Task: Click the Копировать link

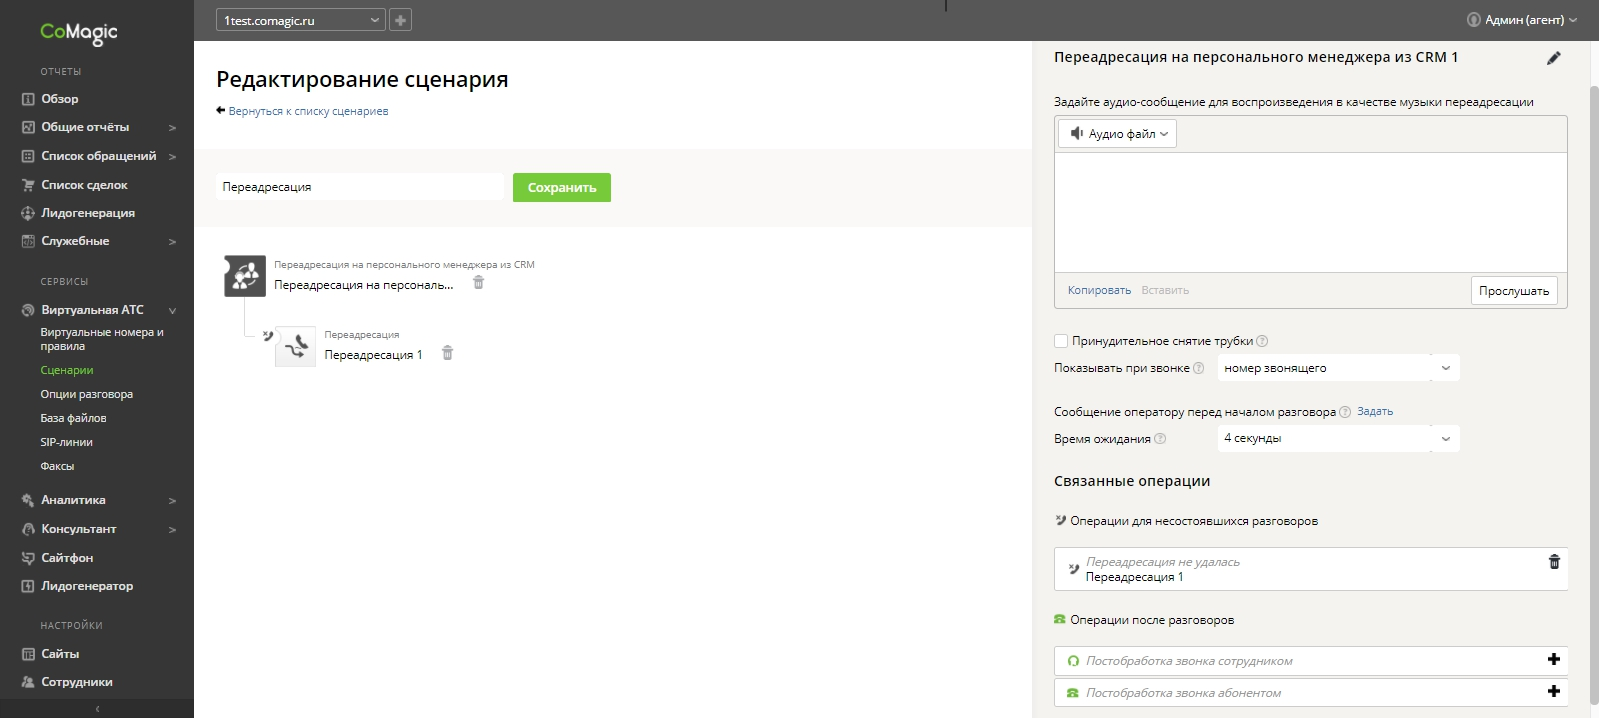Action: click(1099, 290)
